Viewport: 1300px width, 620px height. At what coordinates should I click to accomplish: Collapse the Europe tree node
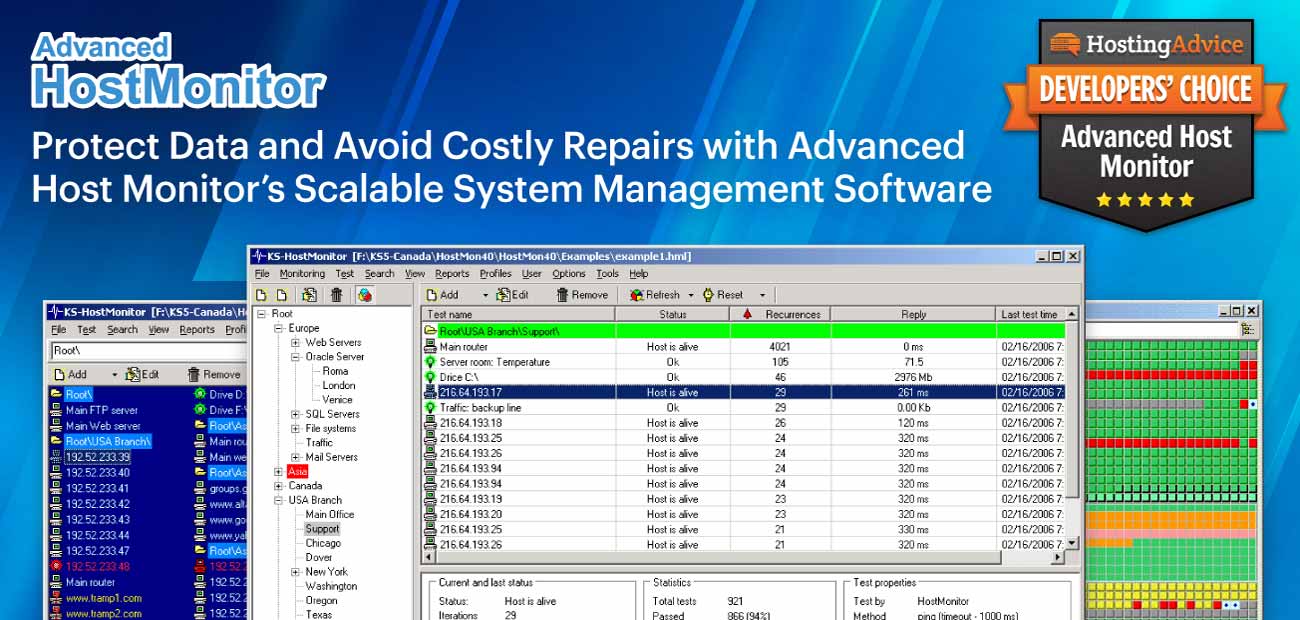pos(279,328)
